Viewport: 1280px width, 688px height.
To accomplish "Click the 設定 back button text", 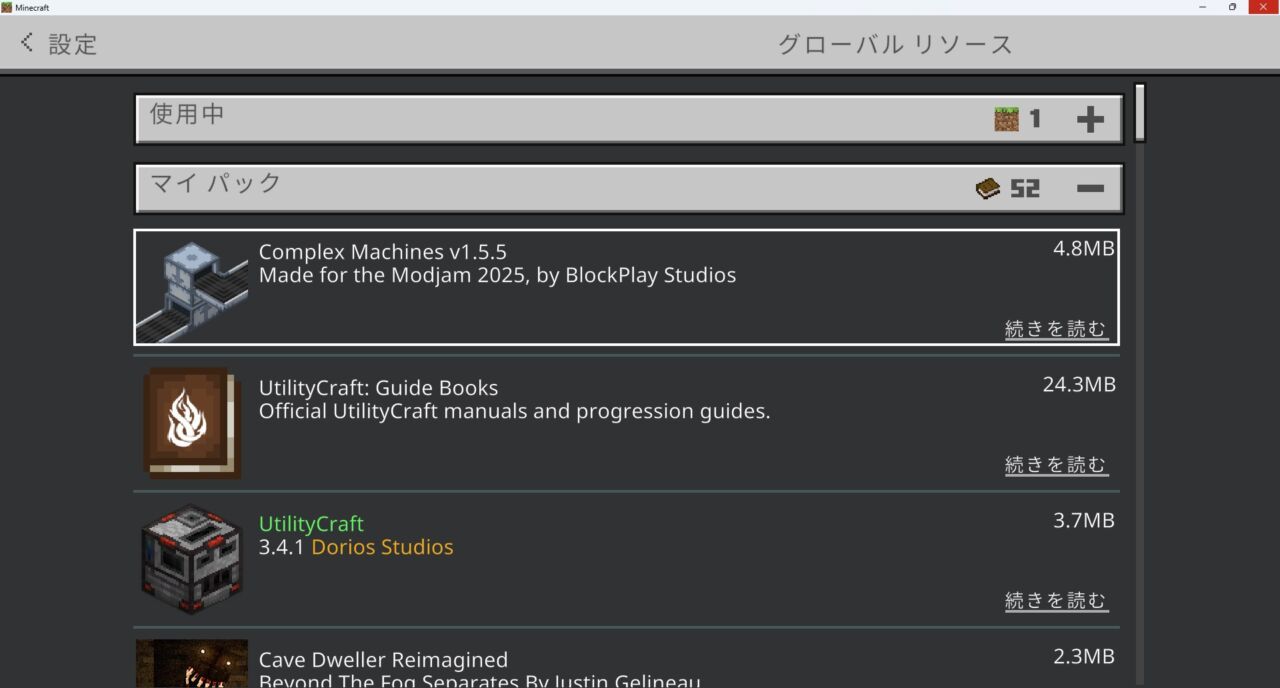I will click(x=73, y=44).
